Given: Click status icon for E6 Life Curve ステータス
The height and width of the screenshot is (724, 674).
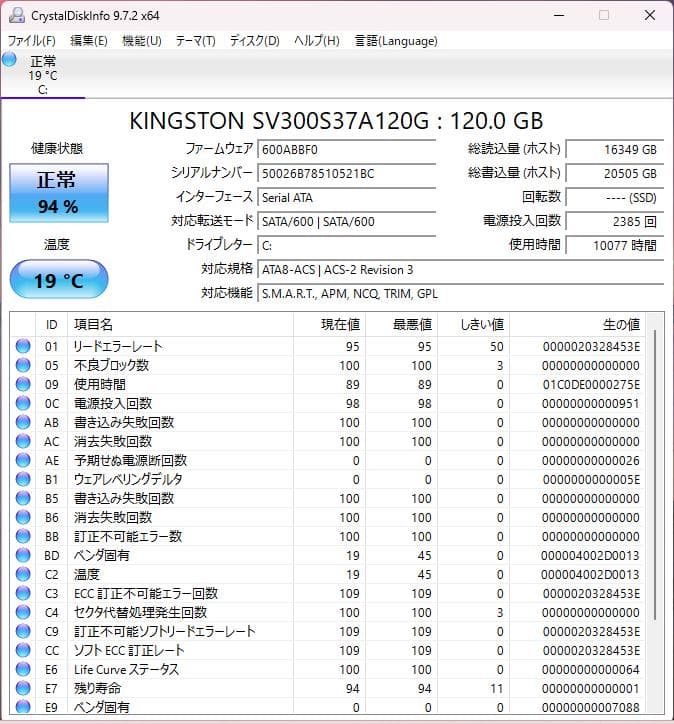Looking at the screenshot, I should click(x=23, y=669).
